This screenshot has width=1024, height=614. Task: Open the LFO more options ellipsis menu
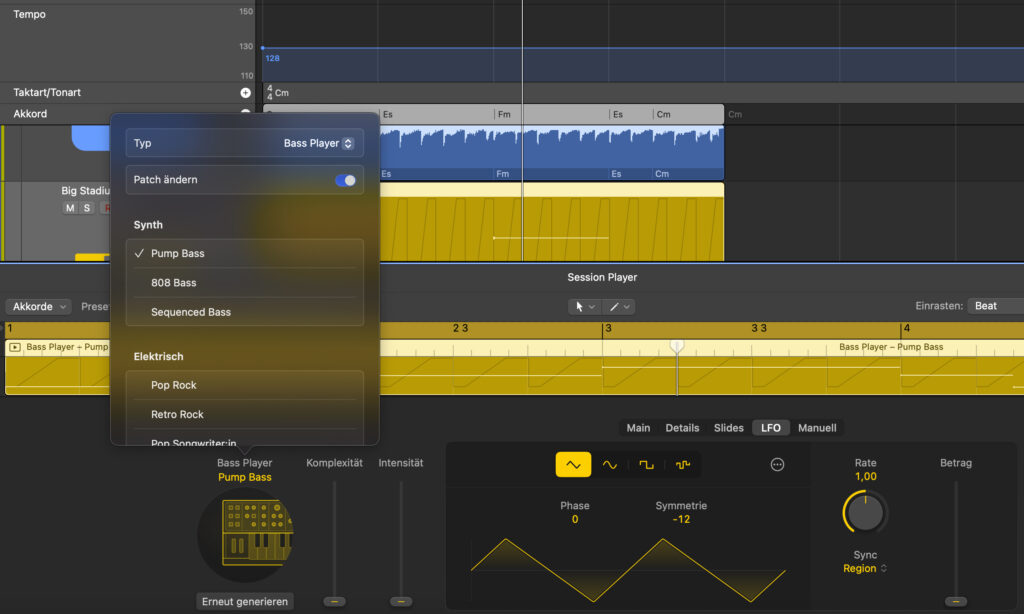click(778, 465)
